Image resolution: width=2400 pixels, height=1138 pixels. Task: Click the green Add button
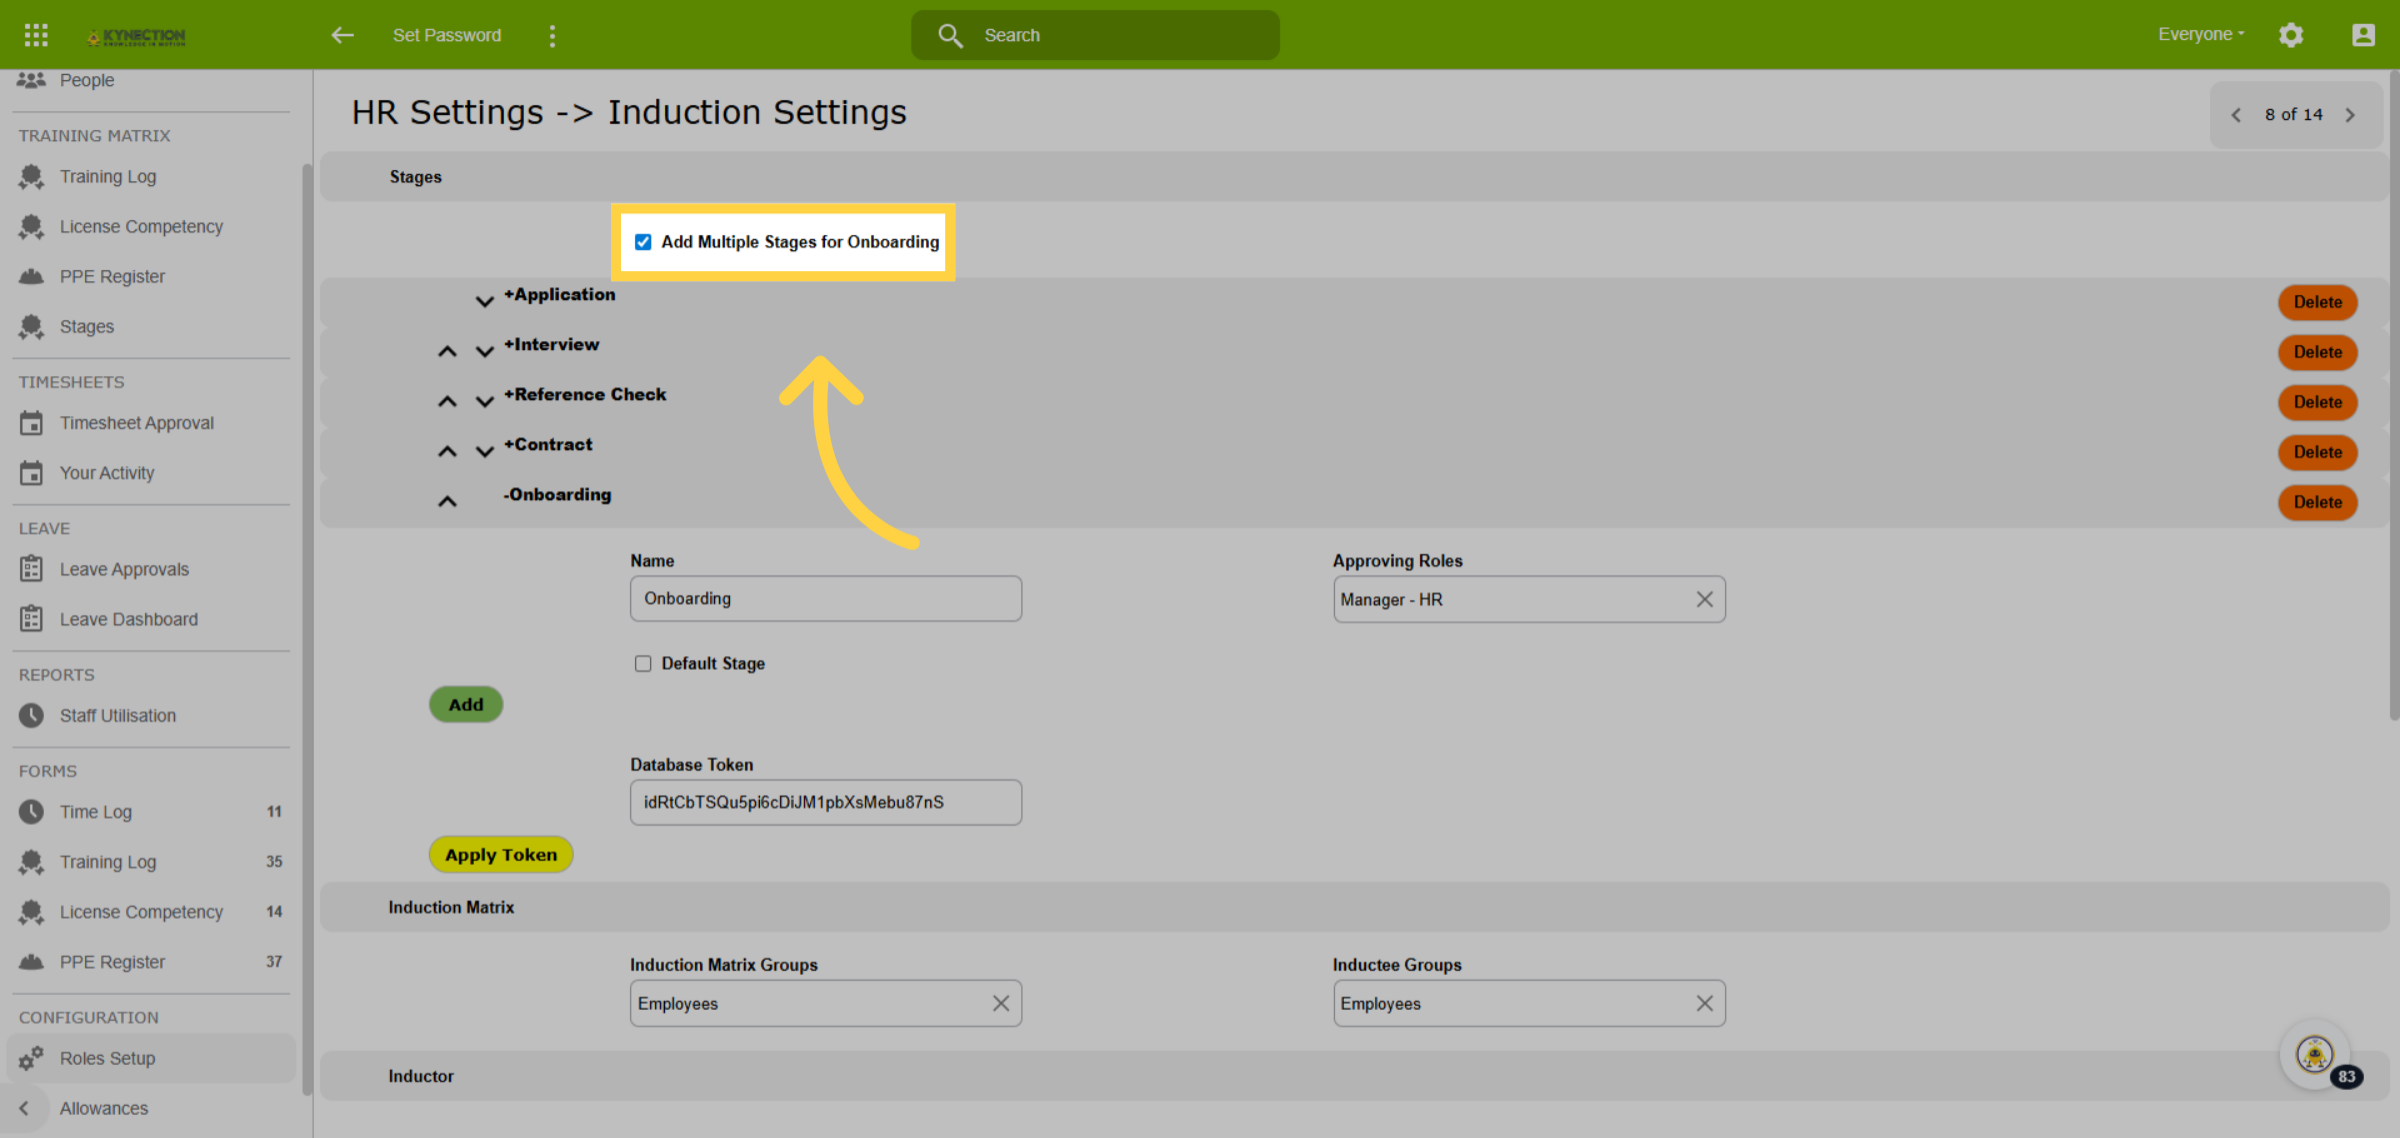(466, 704)
